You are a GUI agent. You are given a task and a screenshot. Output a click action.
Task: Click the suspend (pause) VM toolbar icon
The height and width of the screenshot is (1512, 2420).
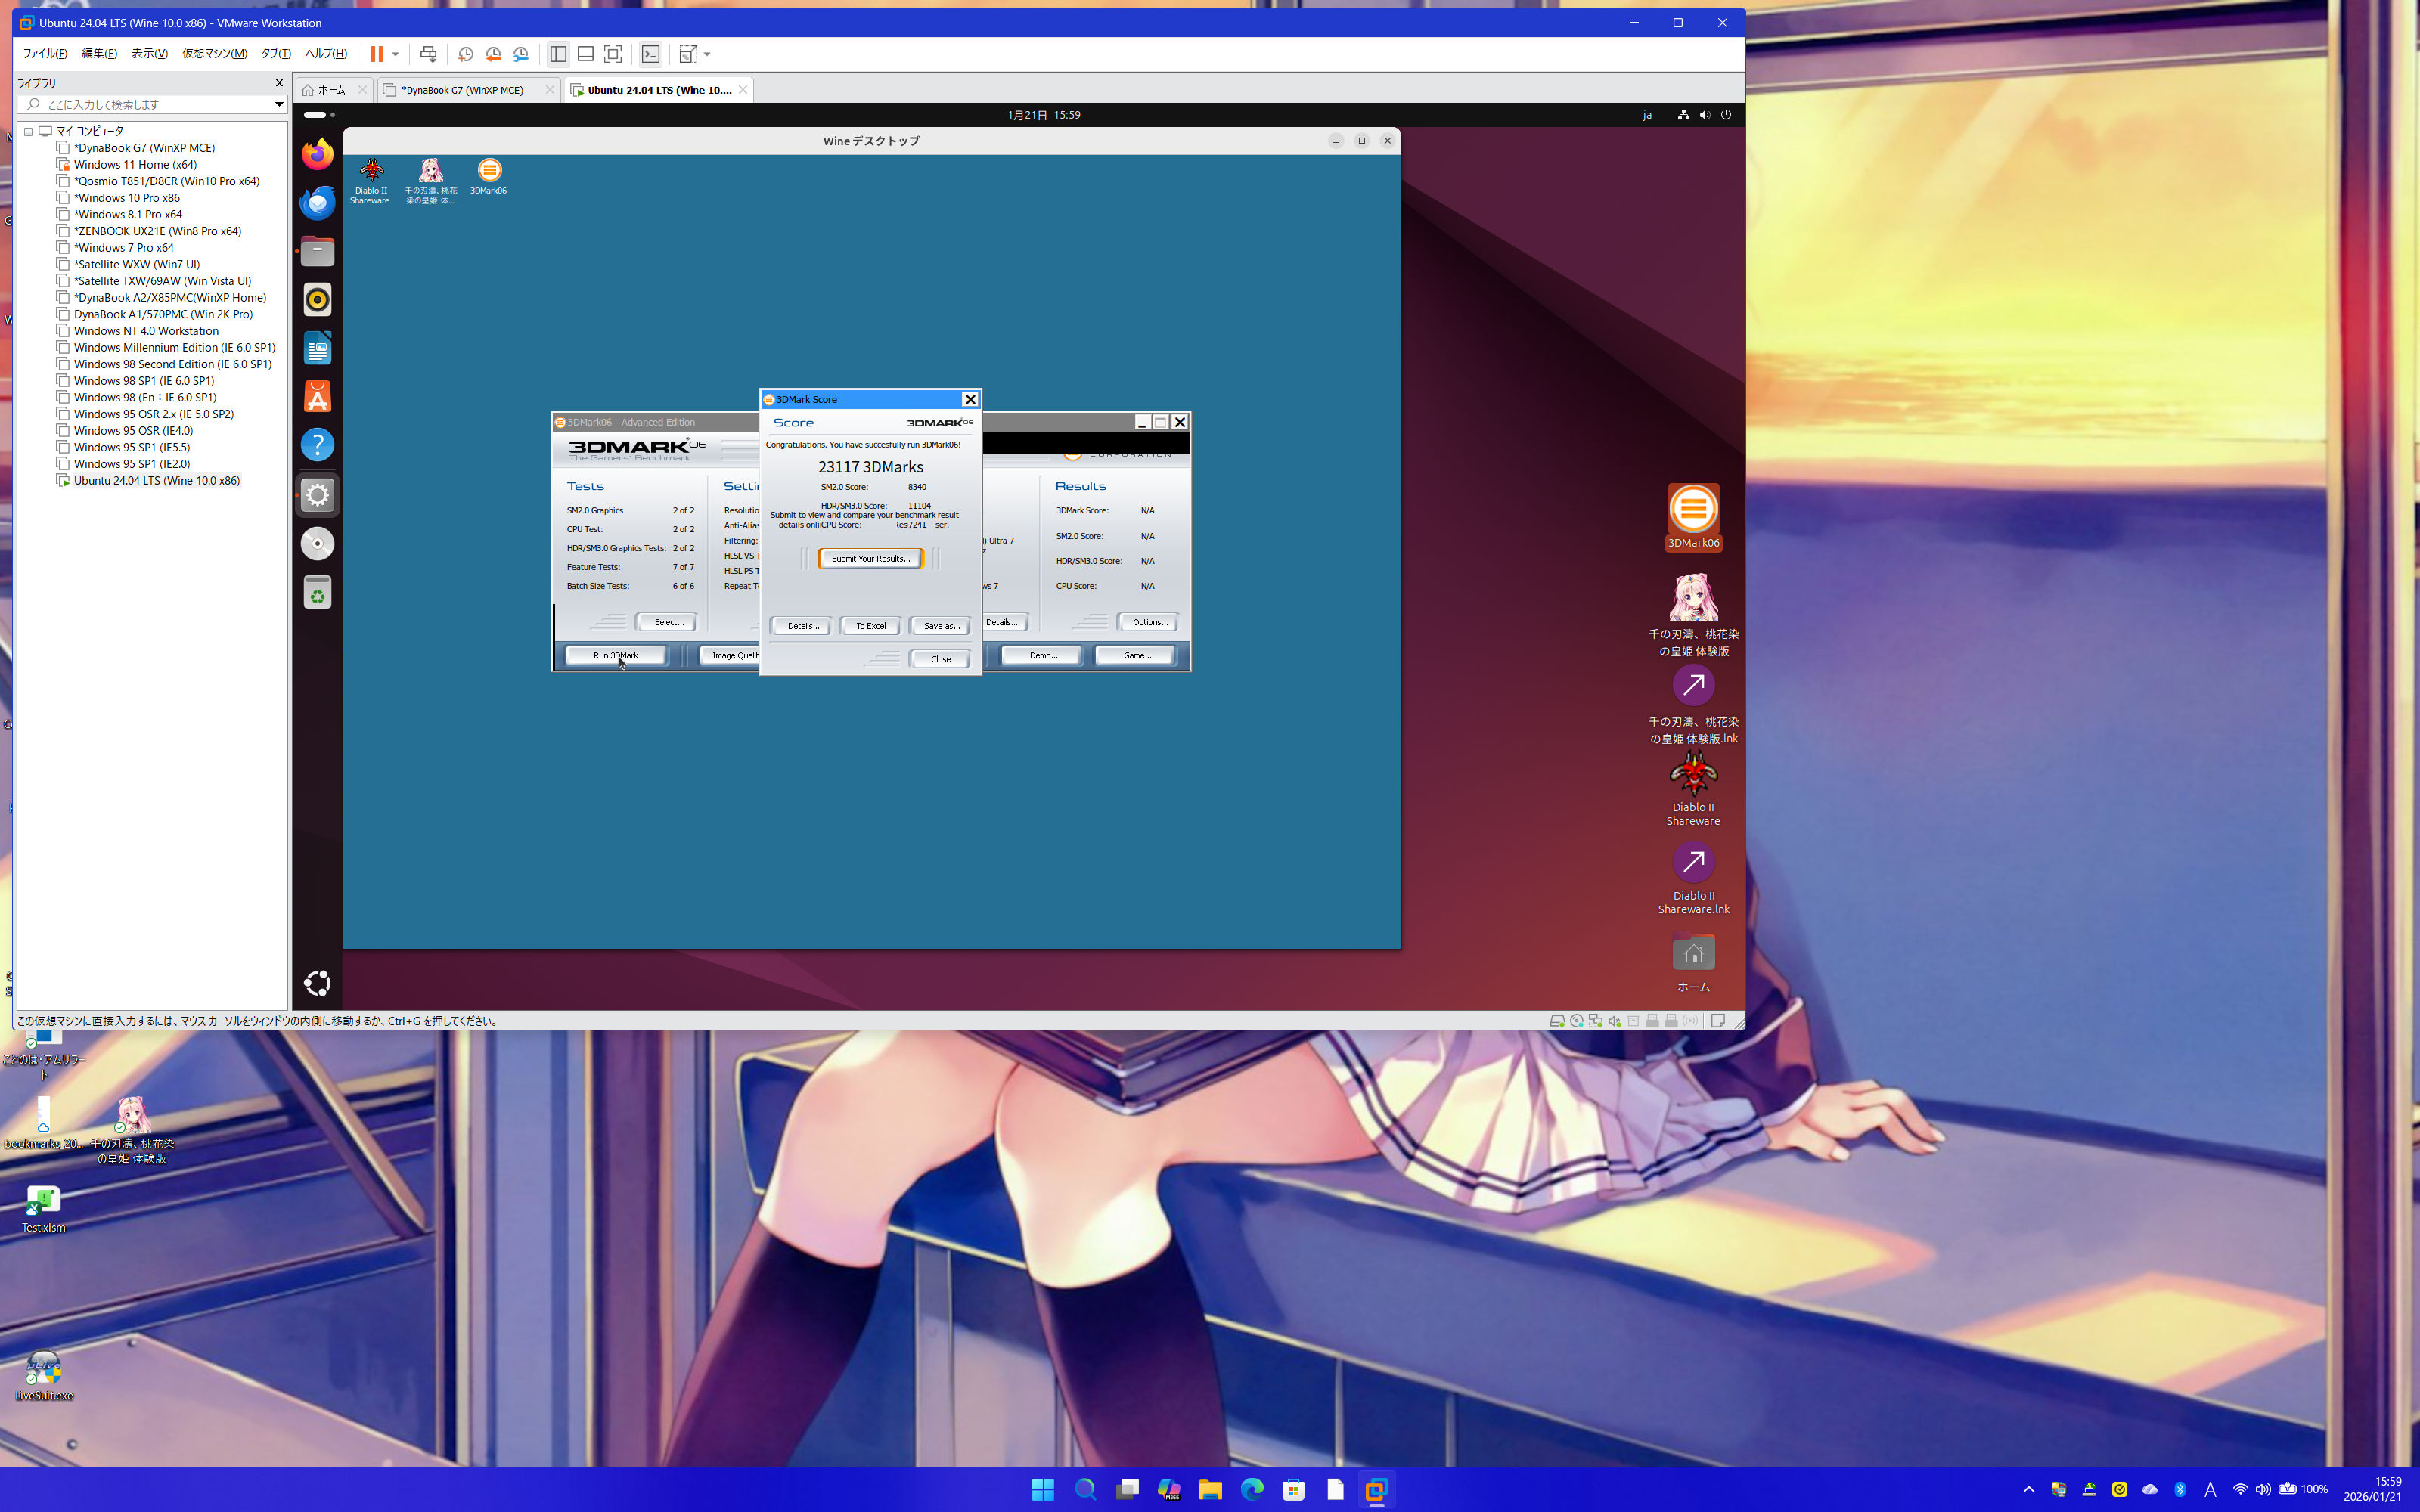coord(377,54)
